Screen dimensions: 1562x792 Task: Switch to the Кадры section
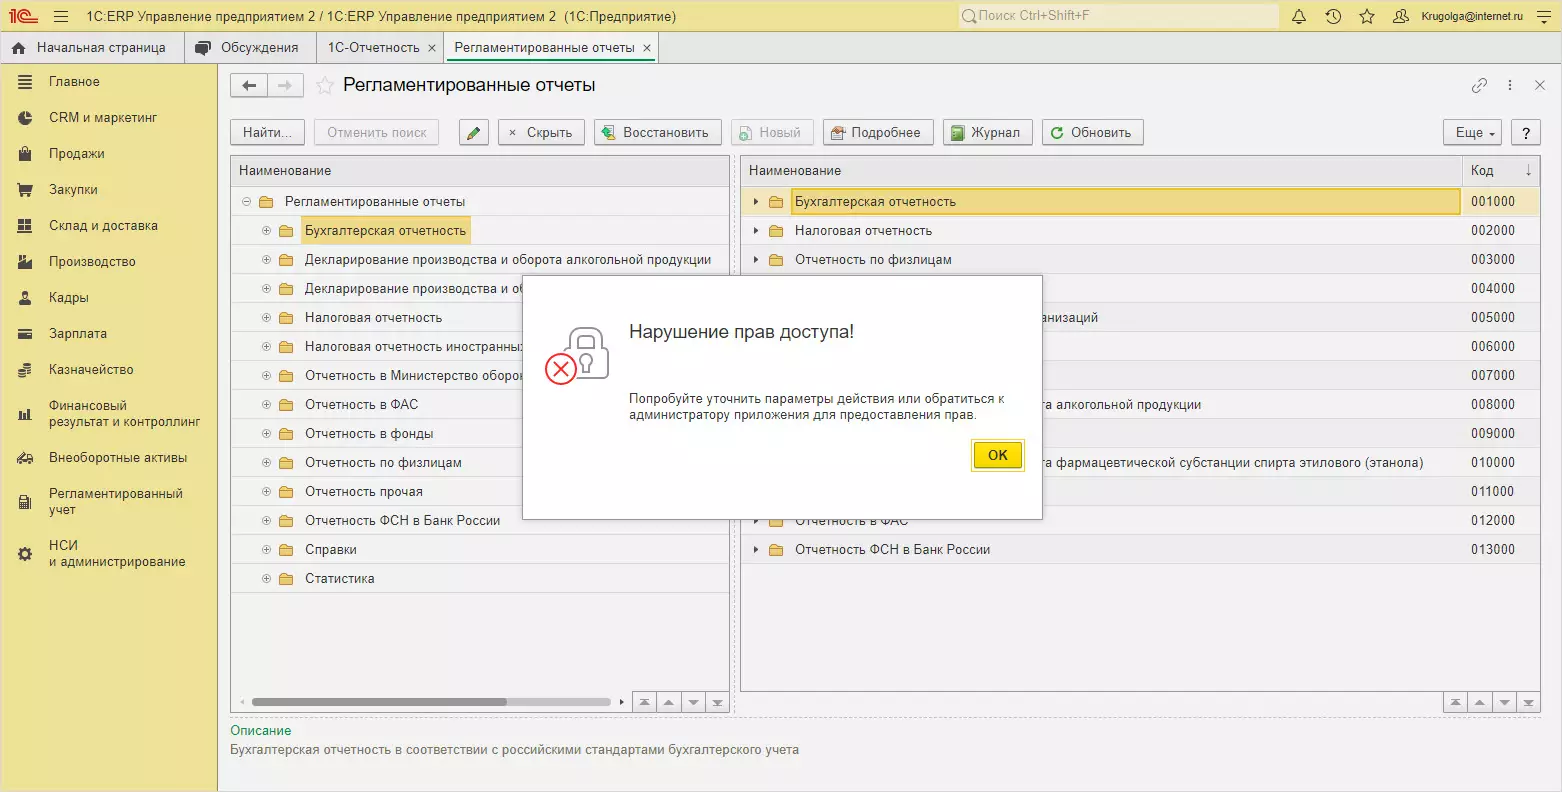(x=109, y=298)
